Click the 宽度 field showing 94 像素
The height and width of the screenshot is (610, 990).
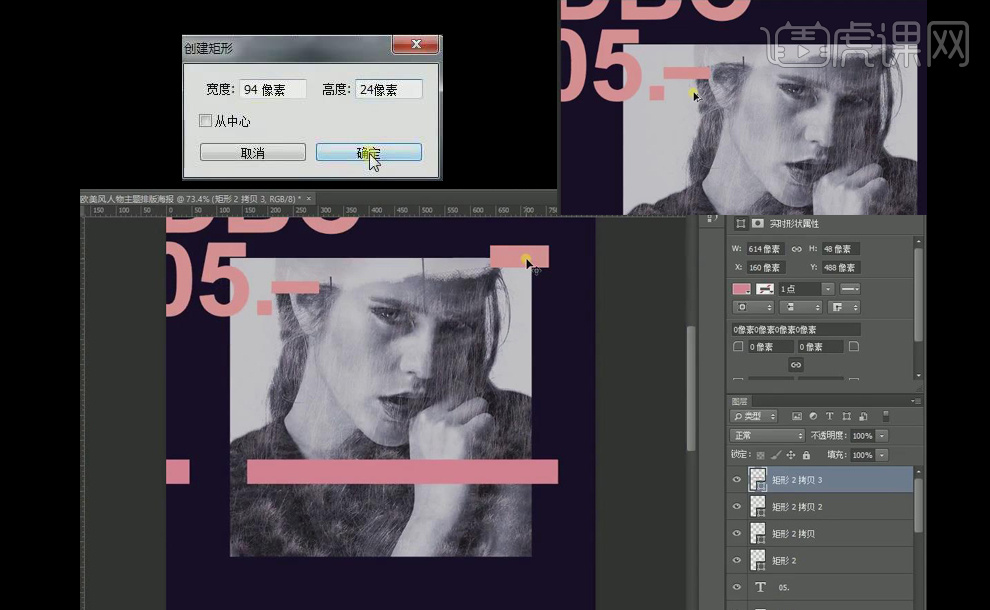(273, 89)
